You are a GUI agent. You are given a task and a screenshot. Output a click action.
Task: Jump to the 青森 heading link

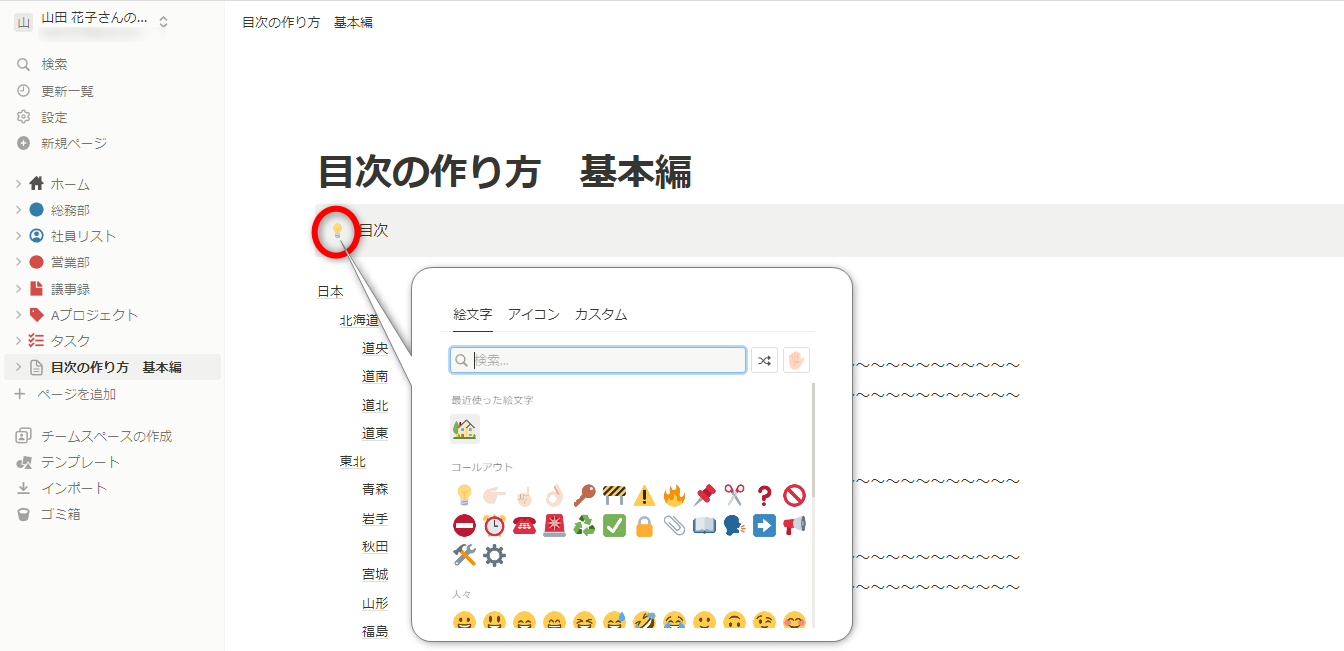point(375,489)
